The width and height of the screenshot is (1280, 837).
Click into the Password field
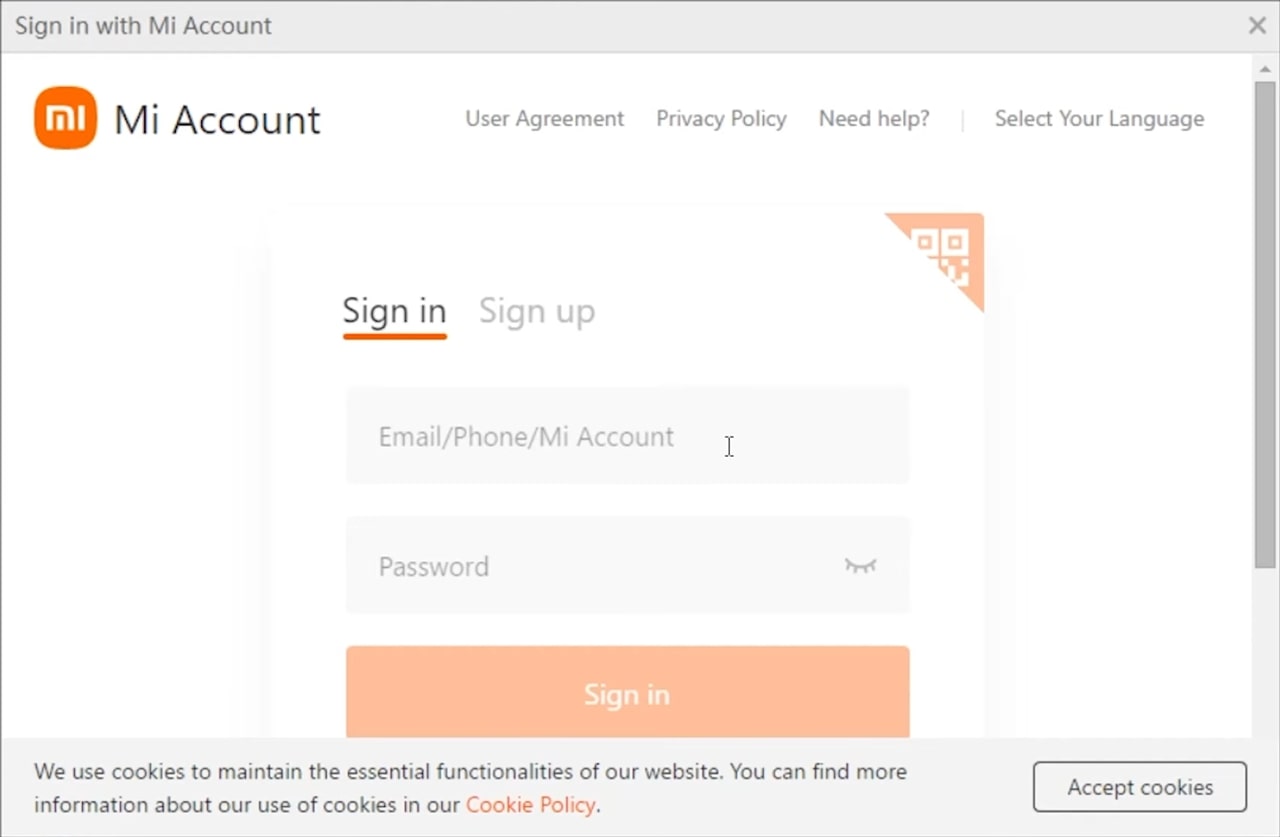[600, 566]
